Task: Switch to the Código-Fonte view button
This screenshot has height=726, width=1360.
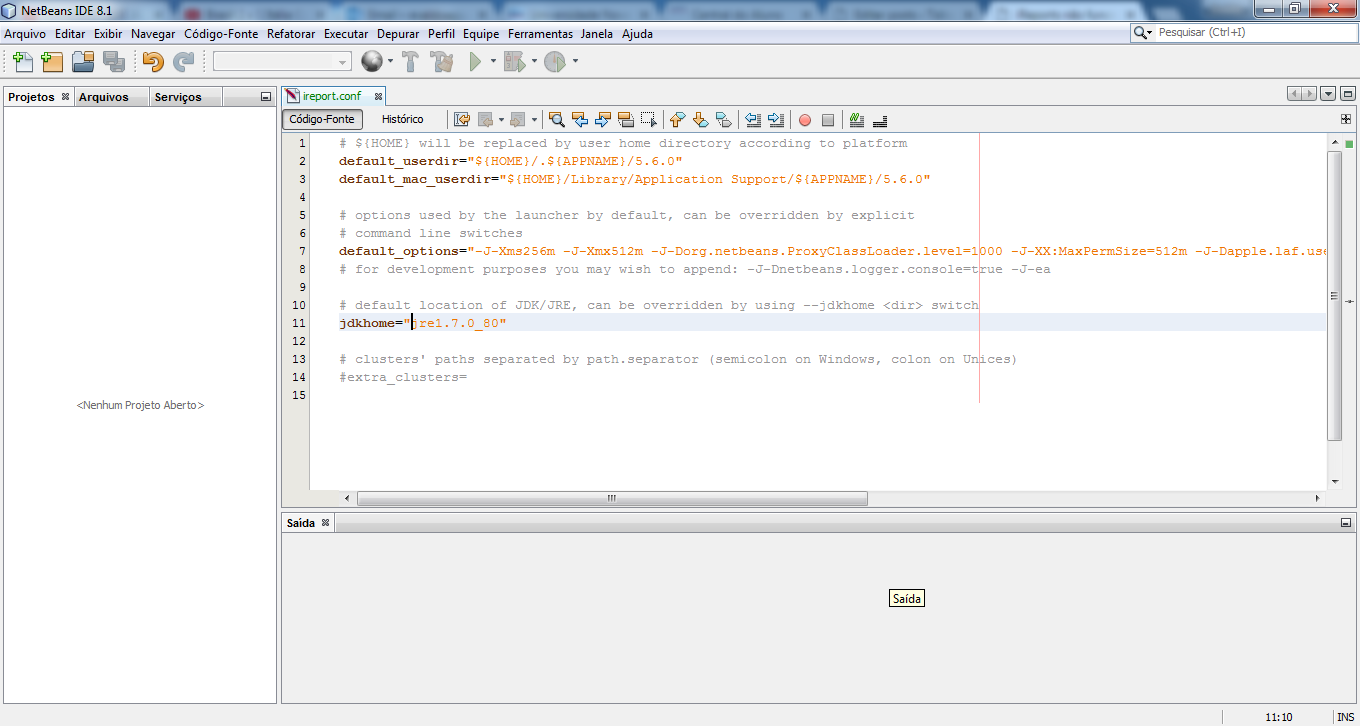Action: tap(322, 119)
